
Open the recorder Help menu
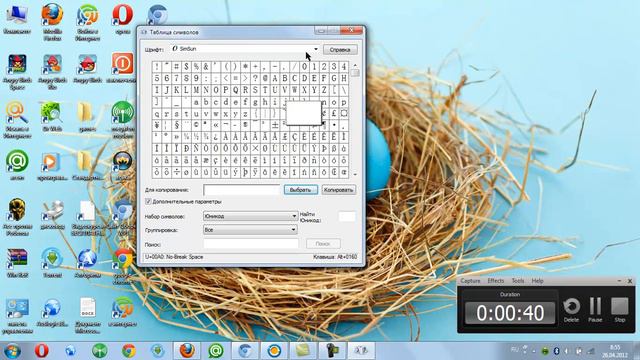tap(537, 281)
